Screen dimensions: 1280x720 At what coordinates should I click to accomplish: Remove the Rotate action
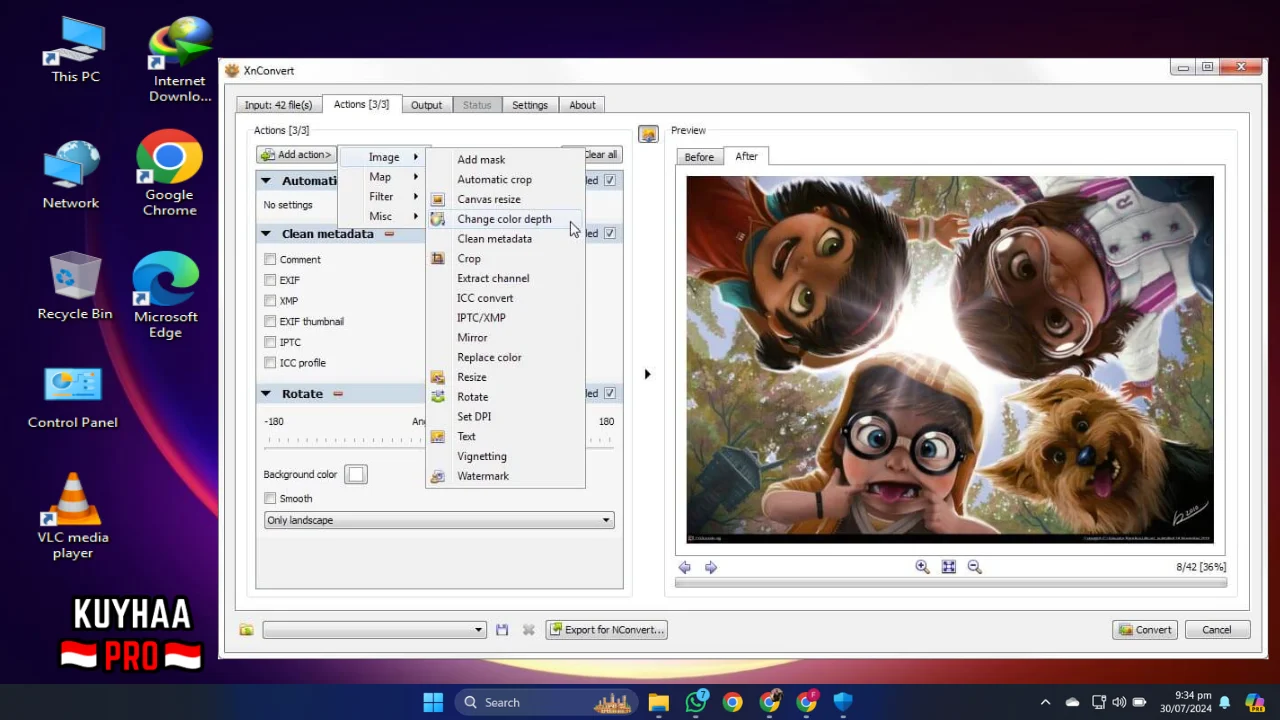click(x=338, y=394)
